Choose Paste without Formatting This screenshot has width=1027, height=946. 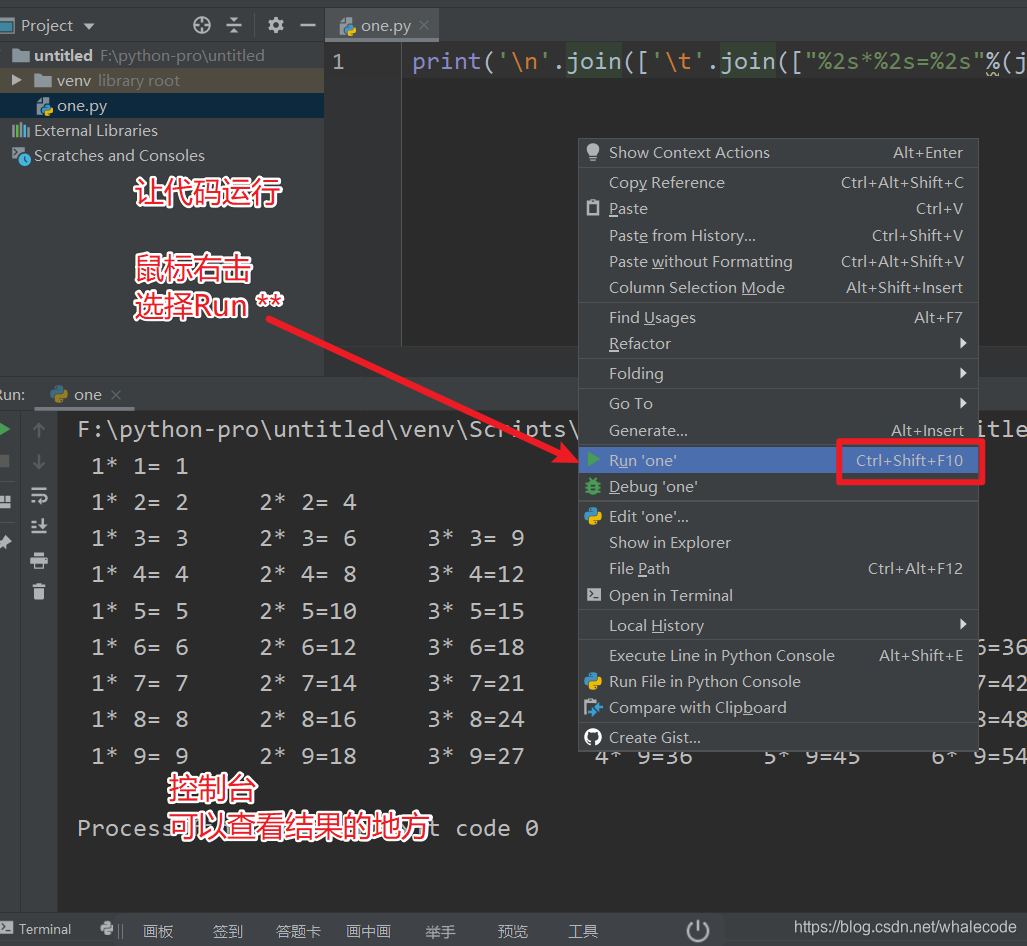coord(778,261)
